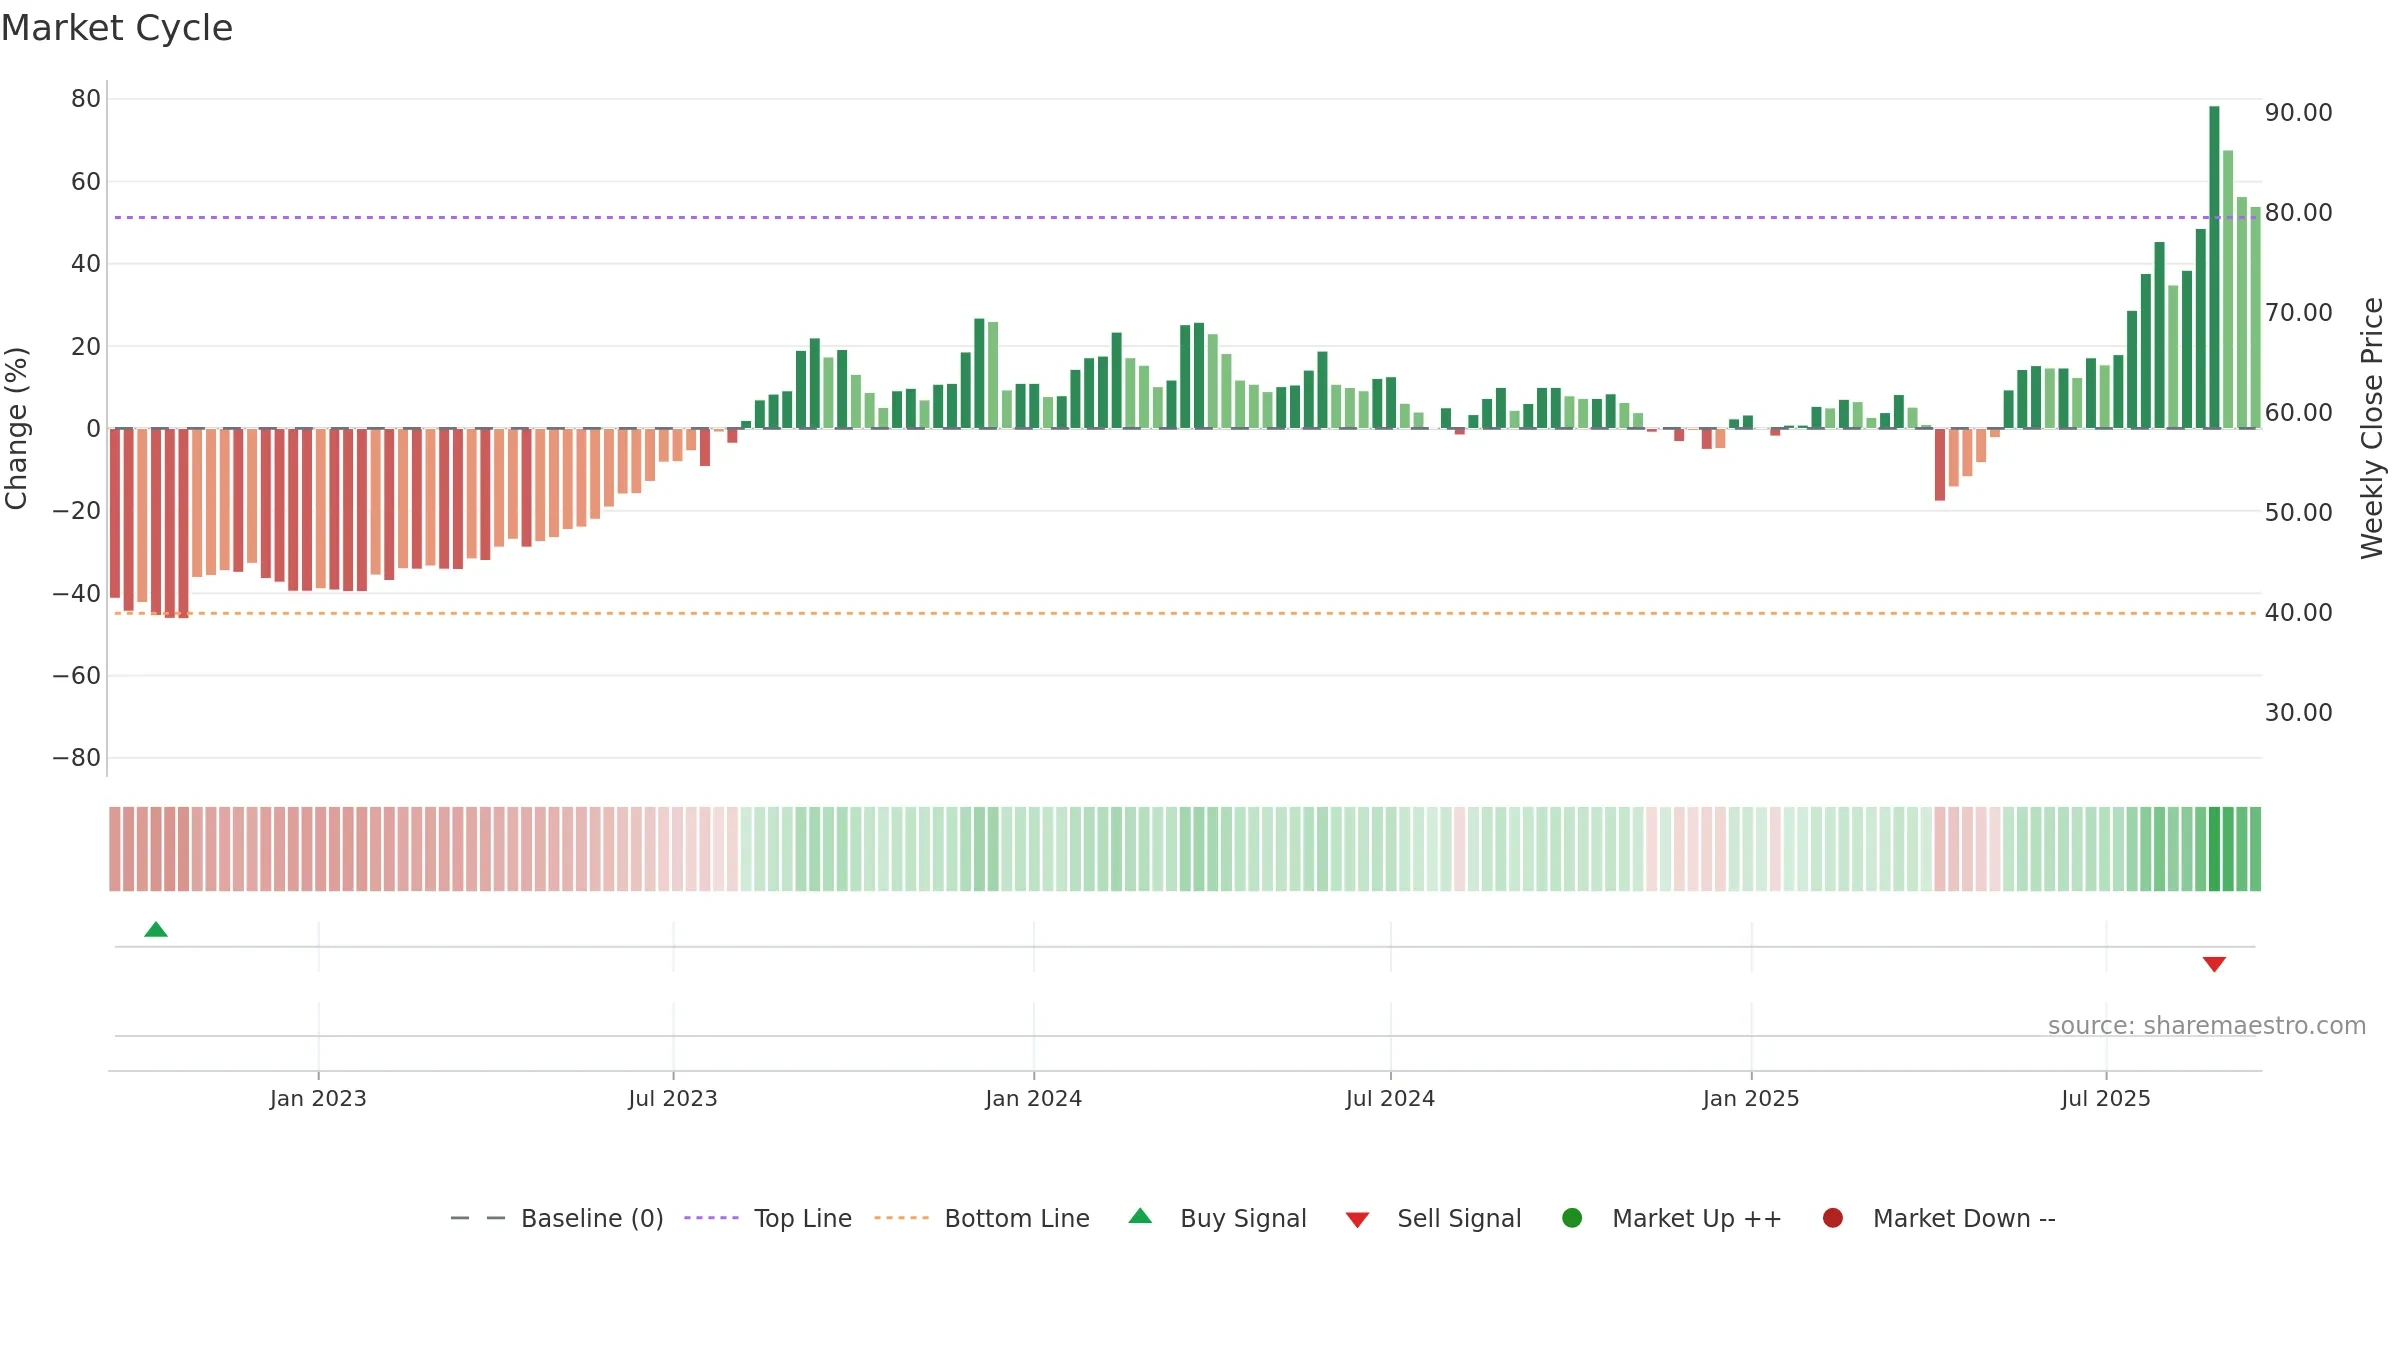Toggle Buy Signal legend entry
The width and height of the screenshot is (2400, 1350).
pos(1217,1219)
